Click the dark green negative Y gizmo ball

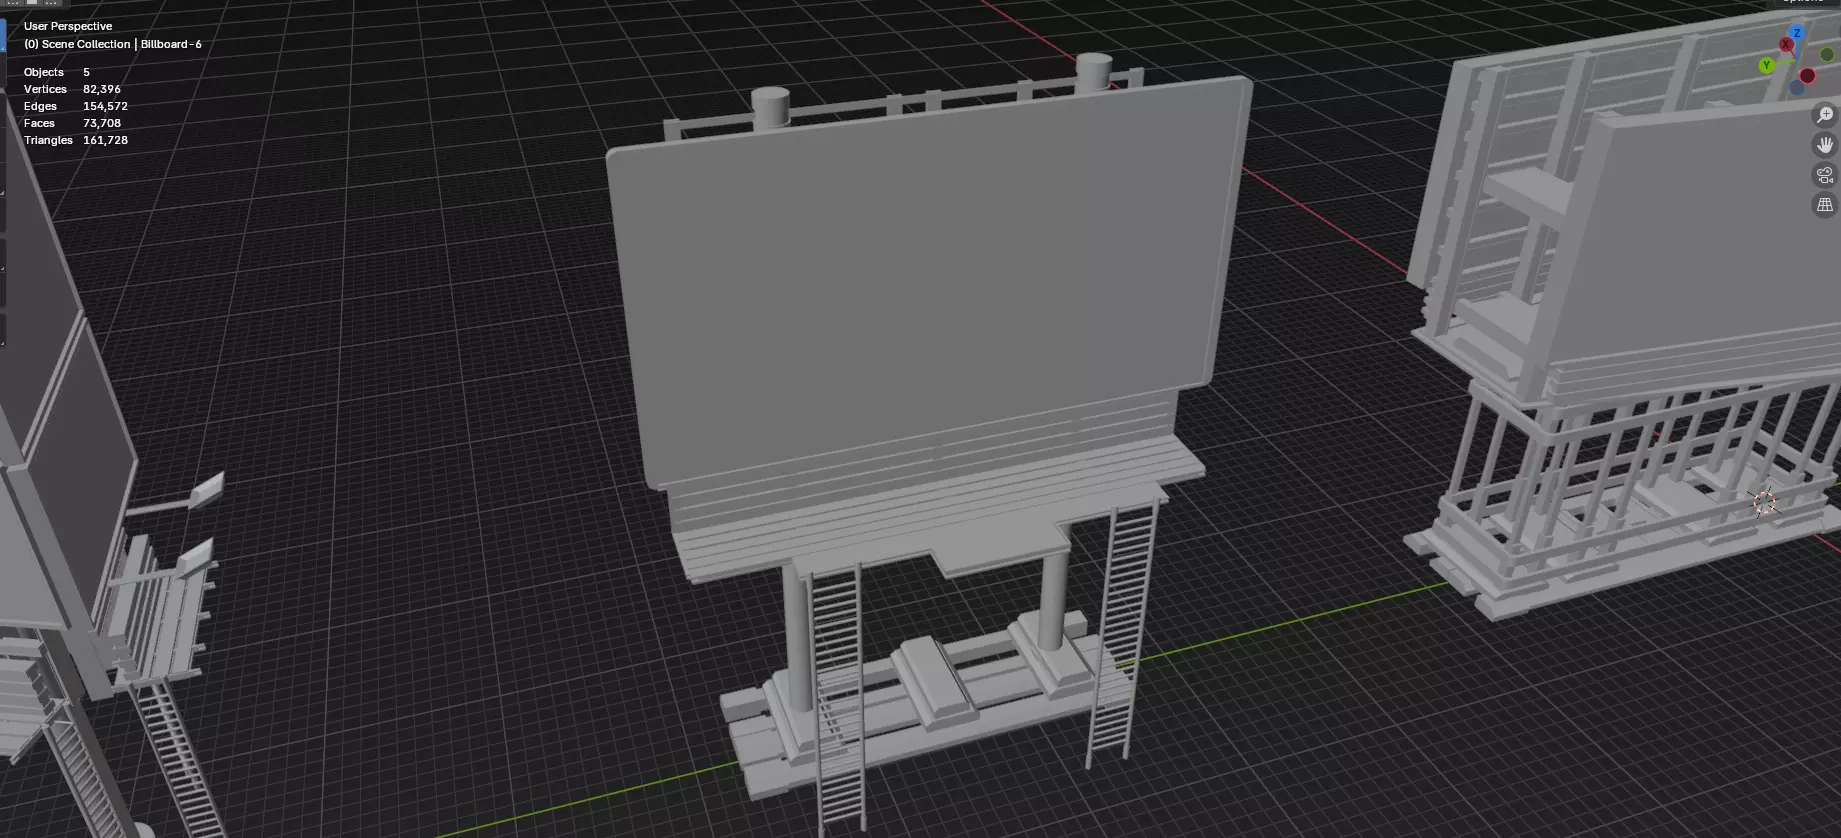click(1827, 54)
